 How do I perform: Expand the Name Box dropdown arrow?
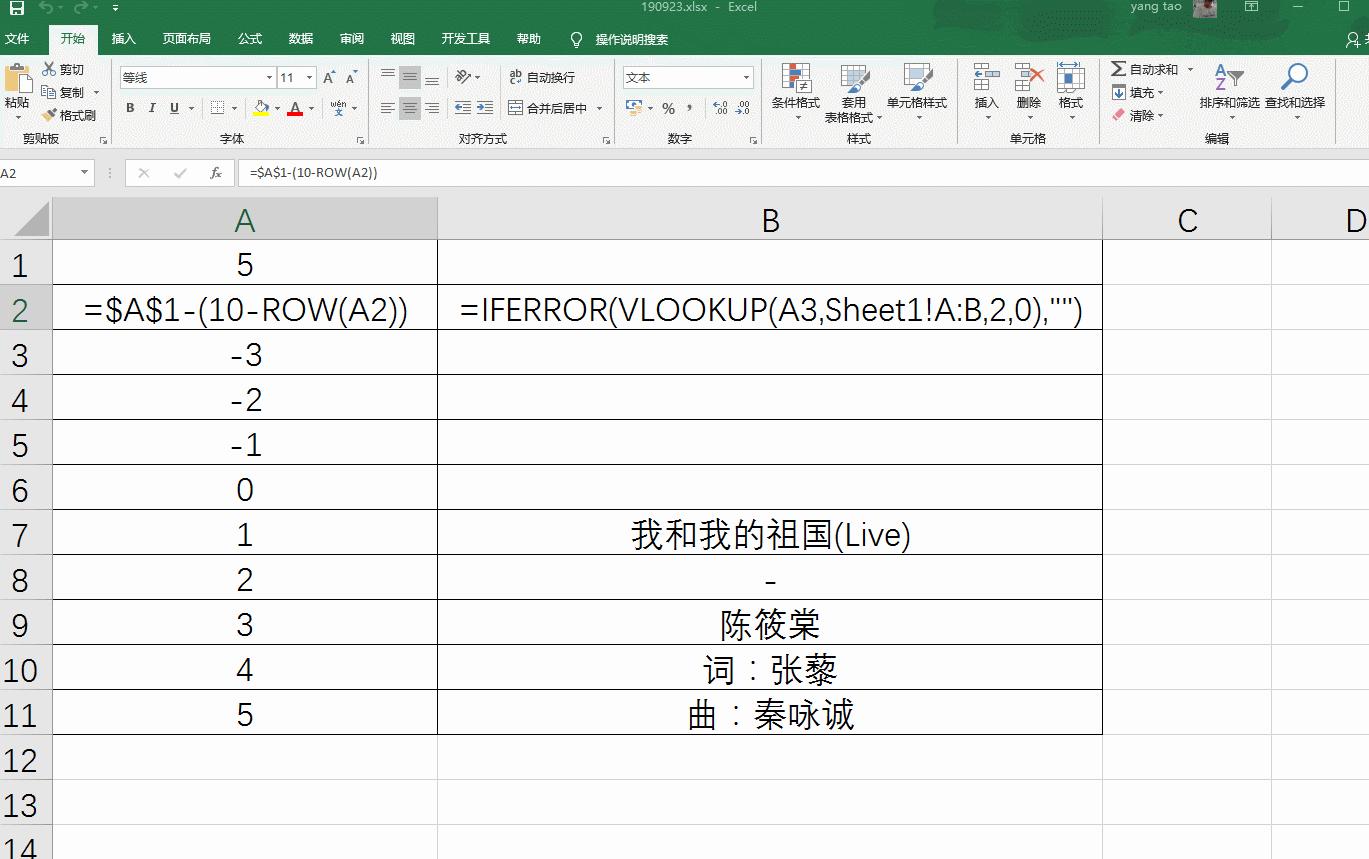[85, 173]
